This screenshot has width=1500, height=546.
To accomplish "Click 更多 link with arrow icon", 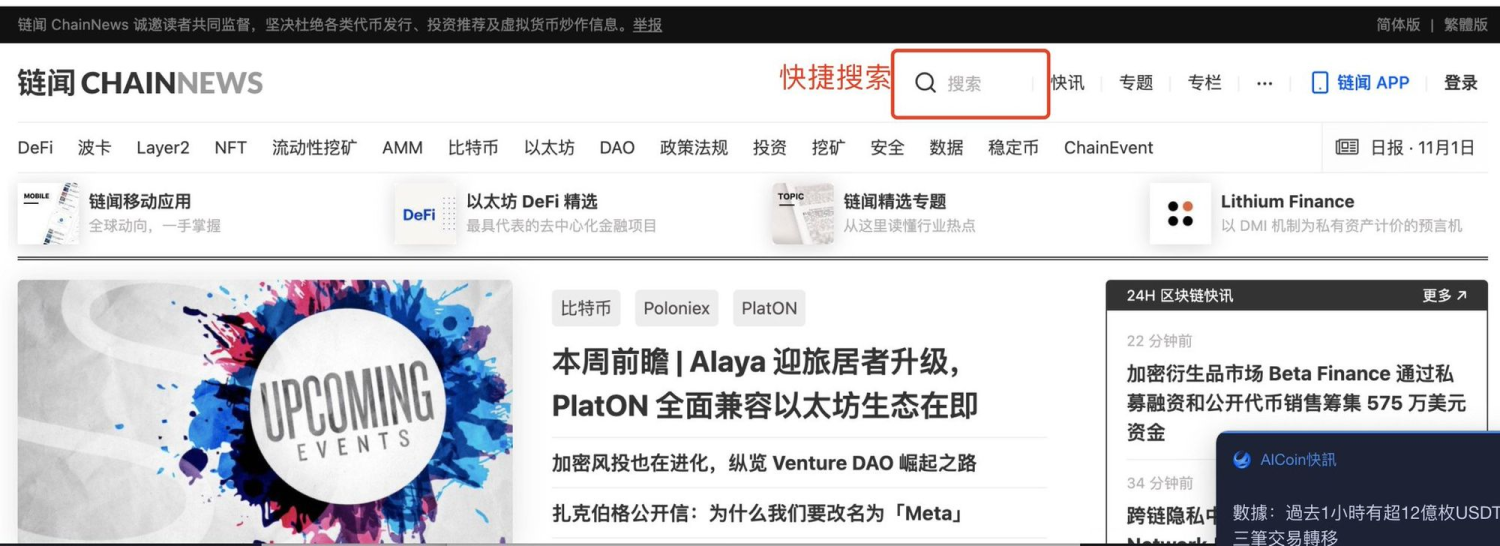I will point(1445,296).
